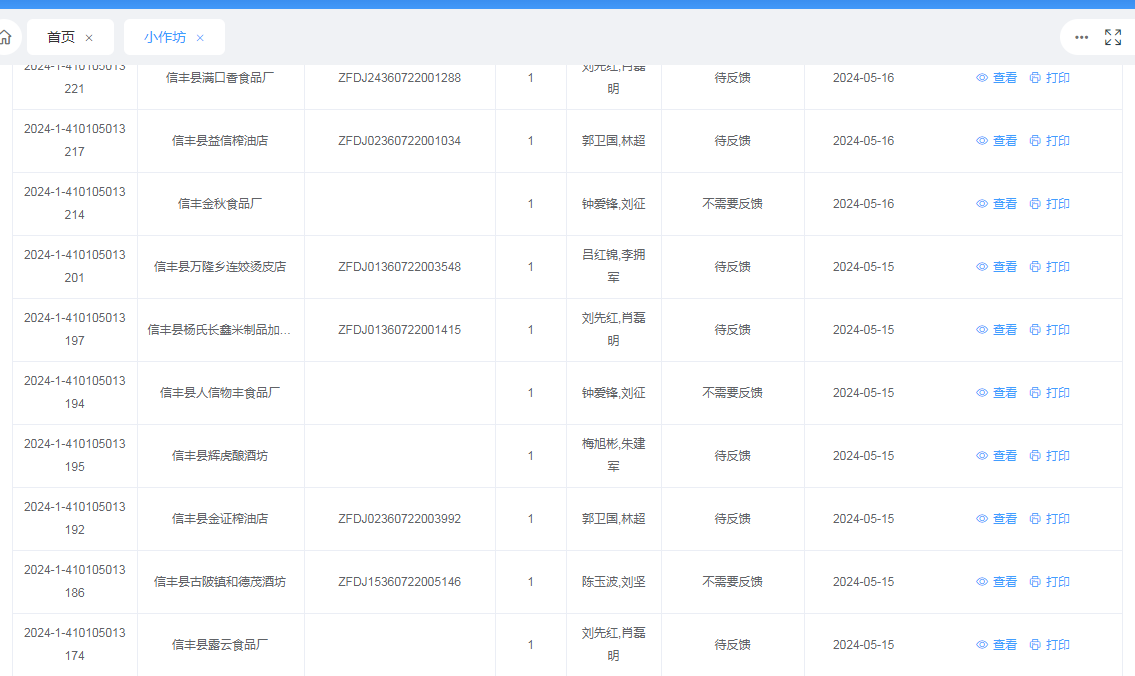This screenshot has width=1135, height=676.
Task: Print record for 信丰县益信榨油店
Action: 1049,141
